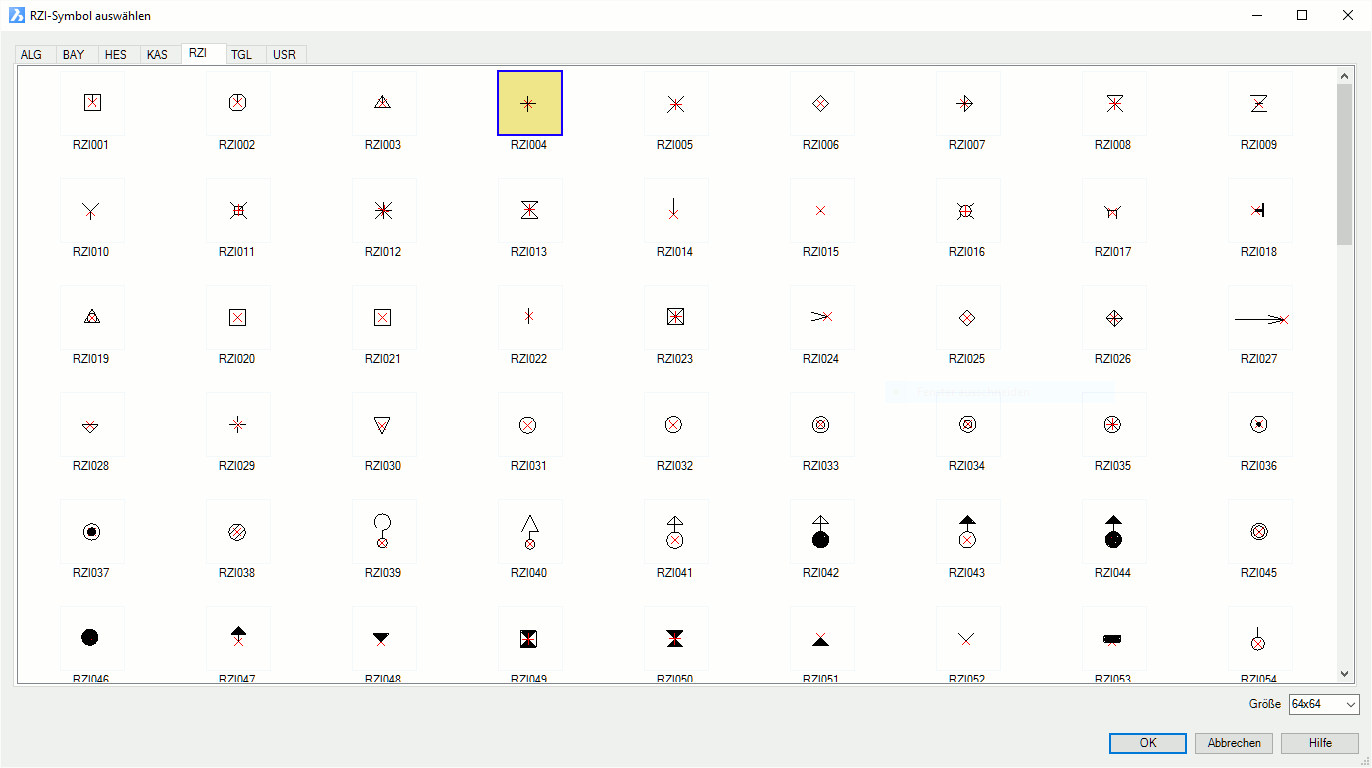The width and height of the screenshot is (1372, 768).
Task: Click the RZI008 label text
Action: pyautogui.click(x=1113, y=145)
